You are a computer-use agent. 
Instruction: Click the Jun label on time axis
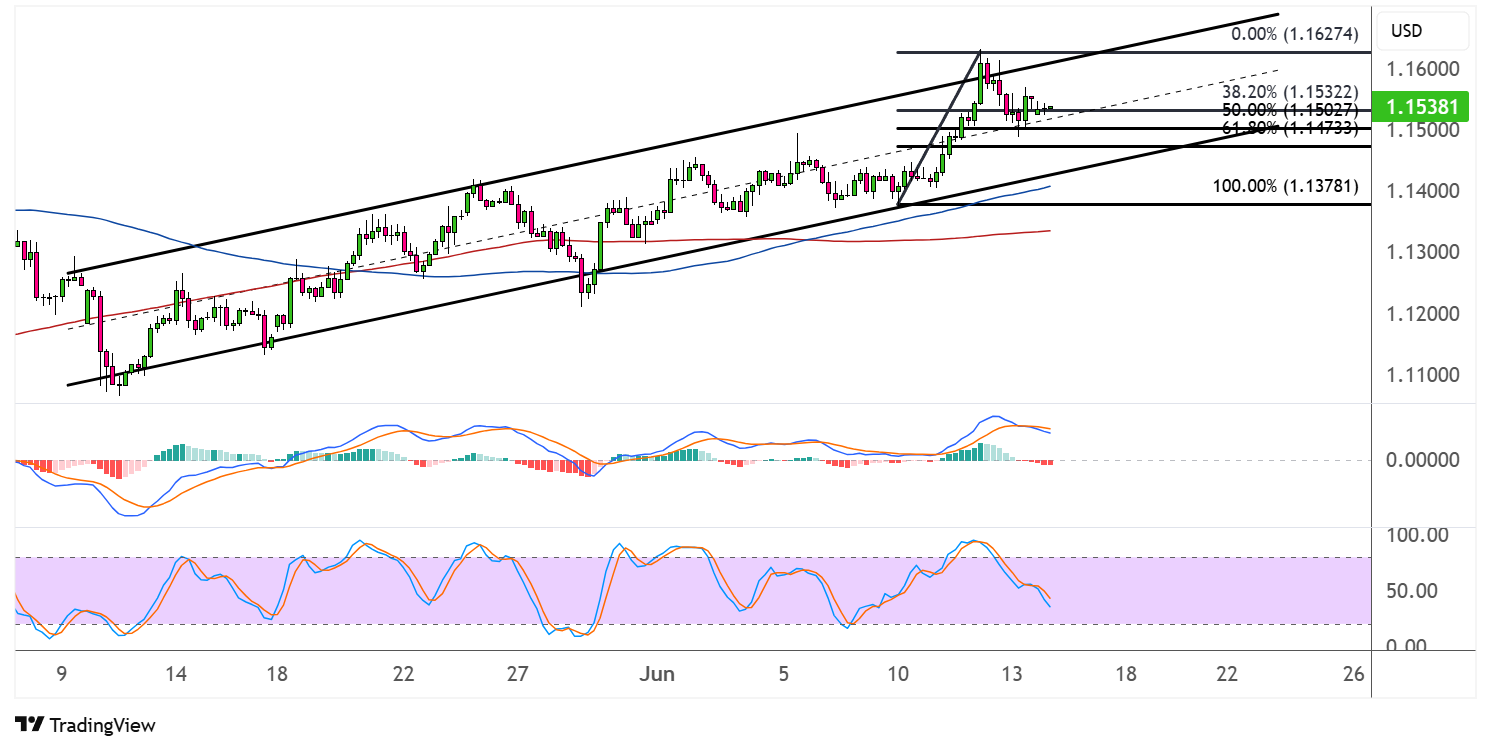[658, 674]
